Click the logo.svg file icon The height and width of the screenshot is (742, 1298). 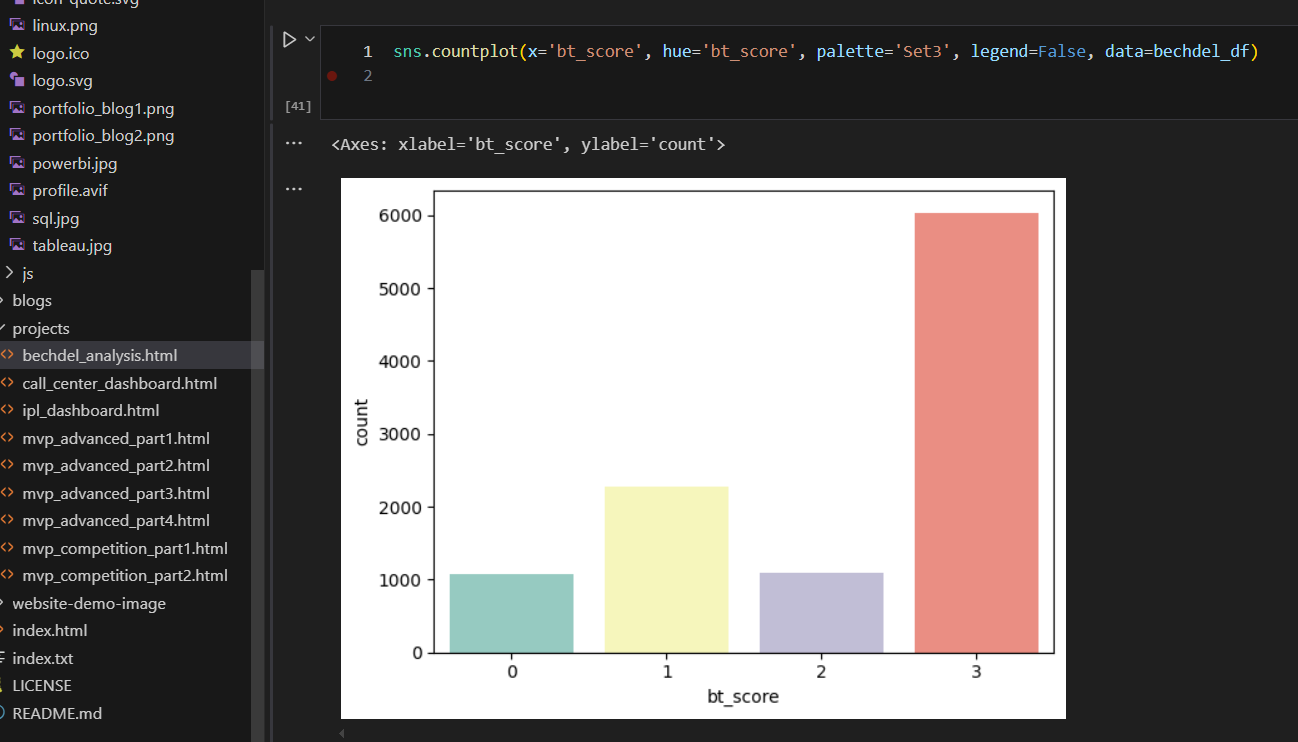tap(17, 80)
